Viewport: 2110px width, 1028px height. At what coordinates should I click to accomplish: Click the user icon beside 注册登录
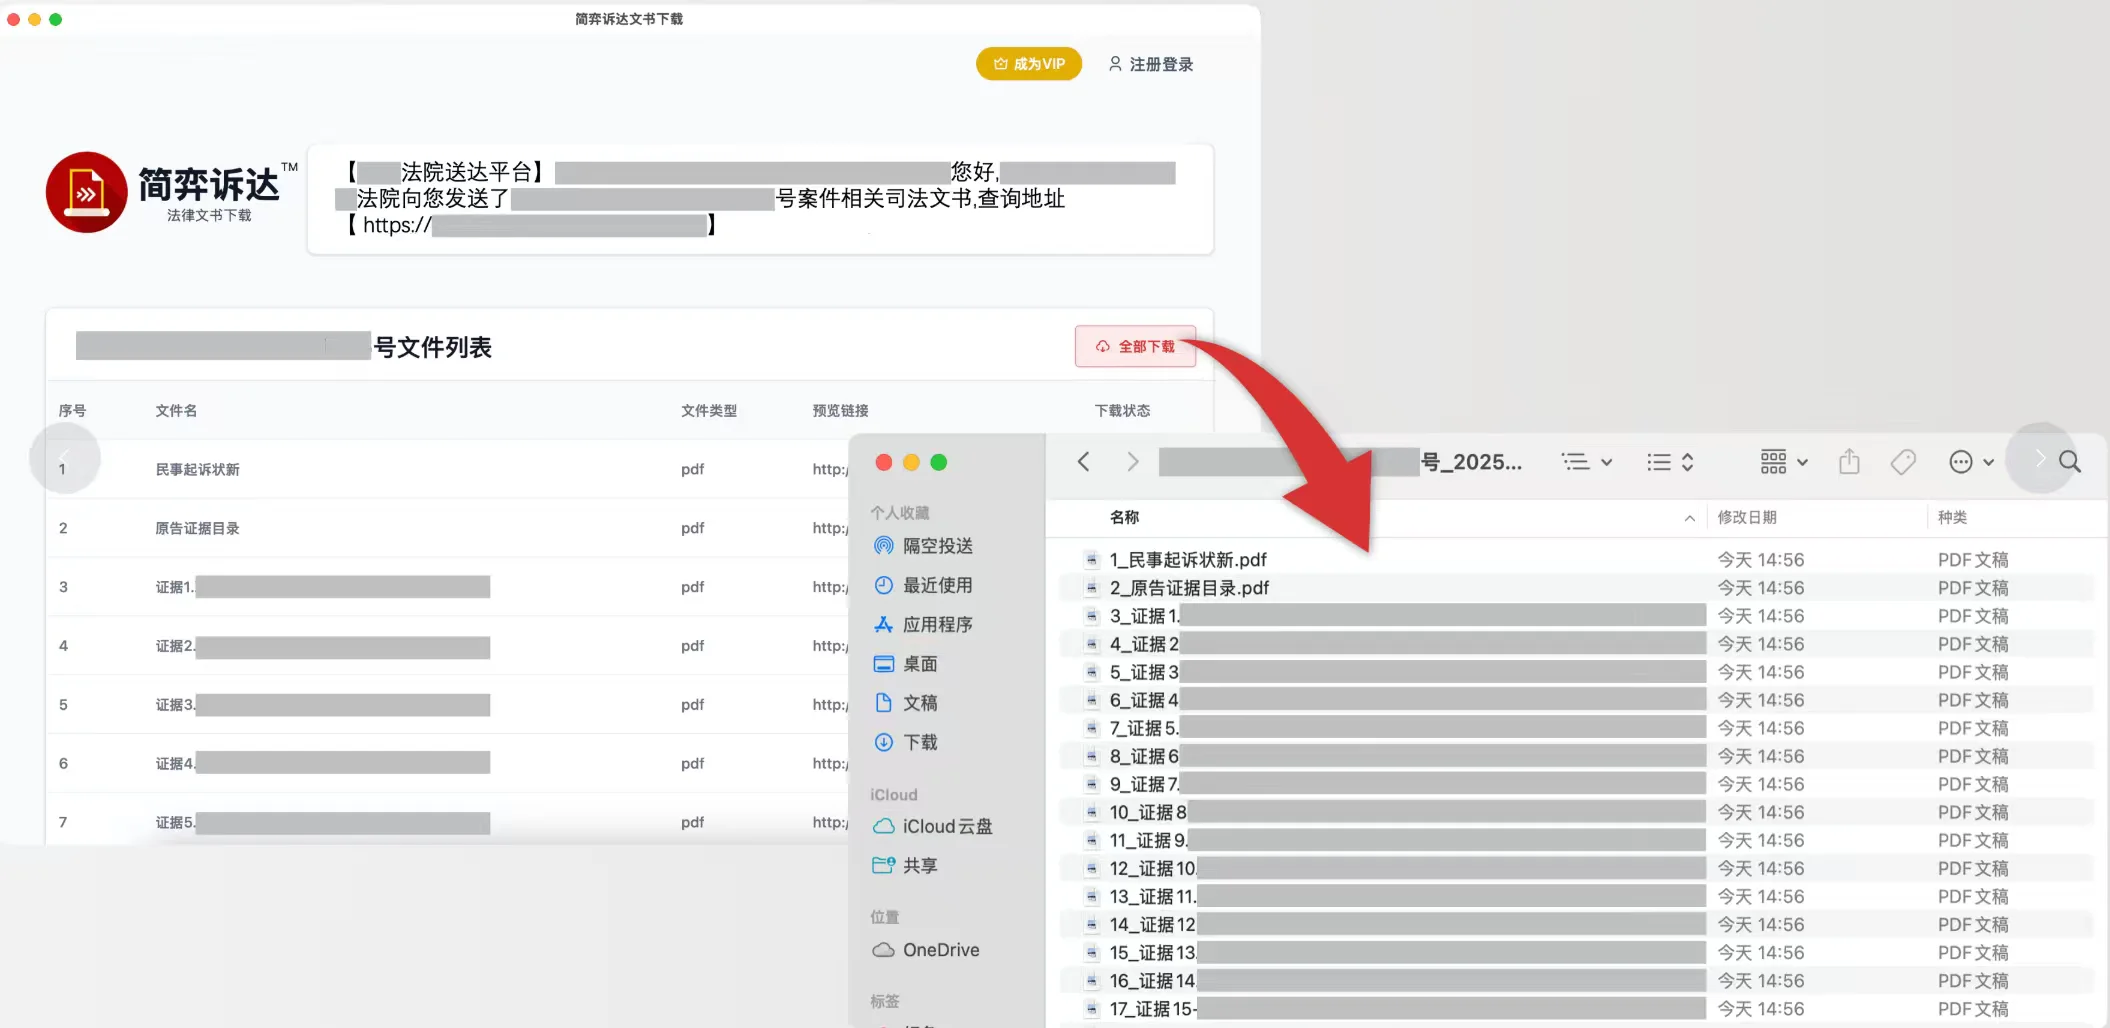click(x=1115, y=63)
